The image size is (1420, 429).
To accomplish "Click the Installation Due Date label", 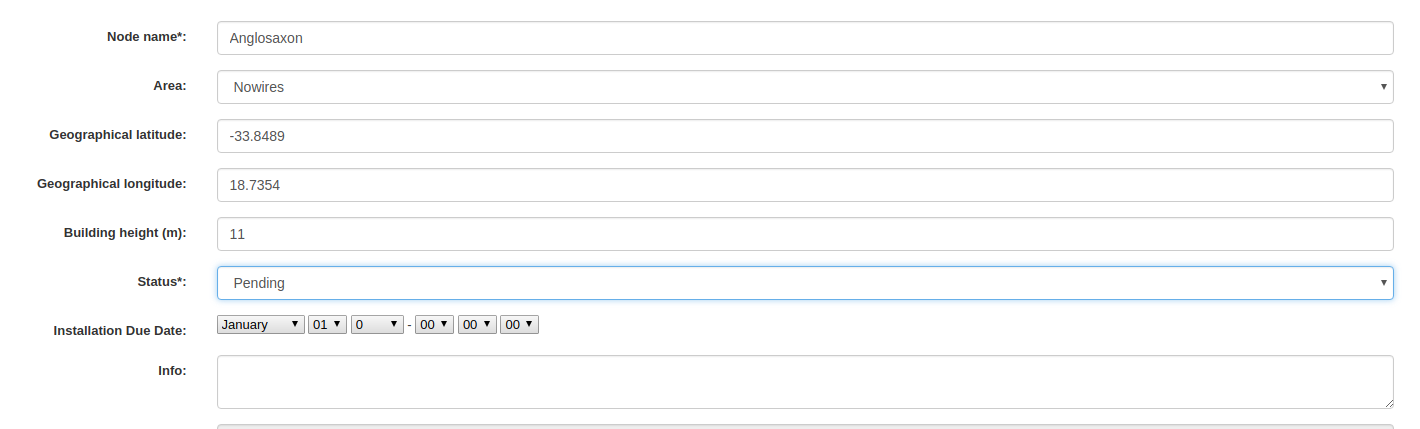I will coord(120,330).
